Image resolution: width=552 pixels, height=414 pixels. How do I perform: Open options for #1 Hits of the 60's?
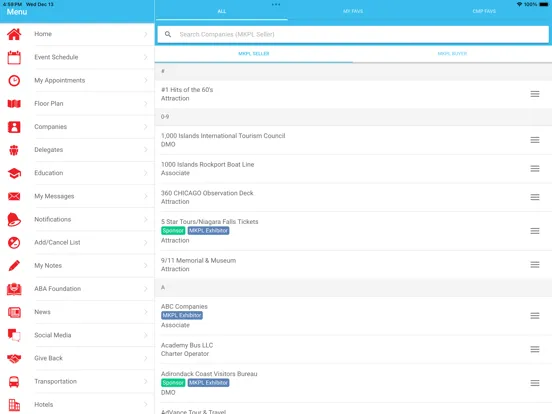coord(535,94)
